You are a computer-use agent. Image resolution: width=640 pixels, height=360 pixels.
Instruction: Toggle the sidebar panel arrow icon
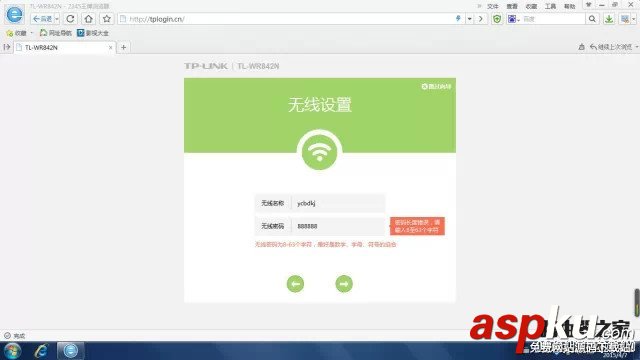(7, 47)
